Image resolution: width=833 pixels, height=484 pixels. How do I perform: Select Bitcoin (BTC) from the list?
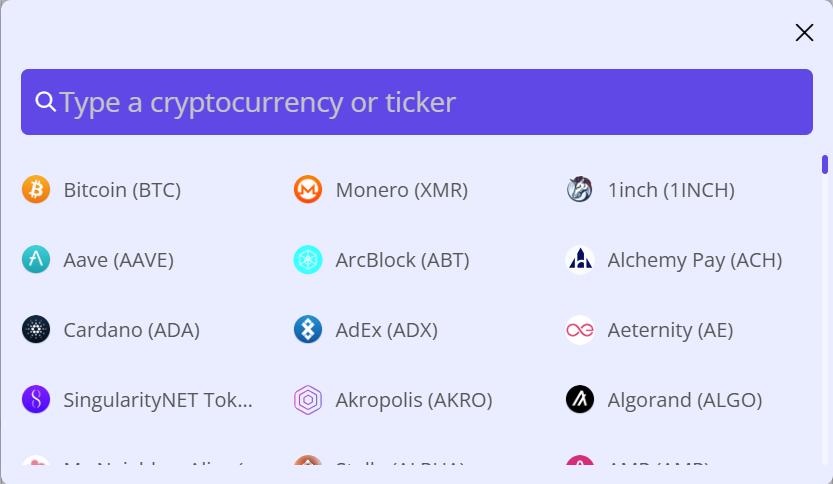point(122,190)
